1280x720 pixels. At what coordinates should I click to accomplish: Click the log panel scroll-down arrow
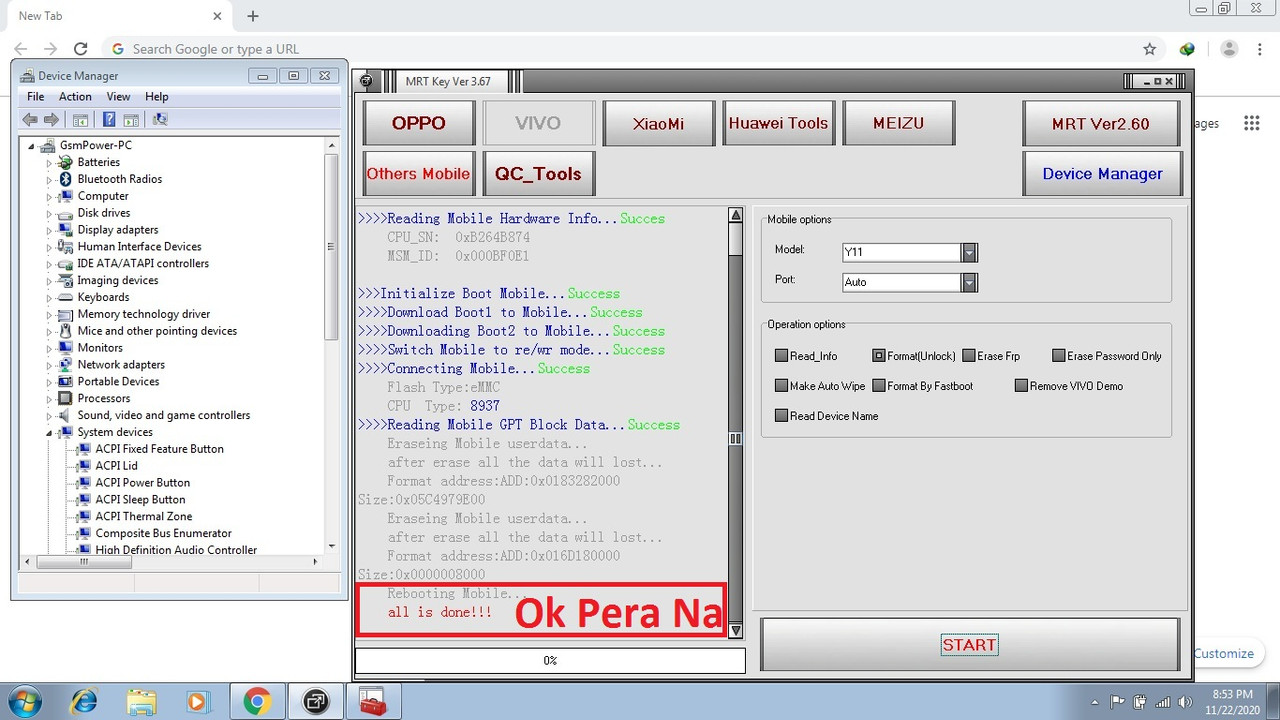coord(736,631)
